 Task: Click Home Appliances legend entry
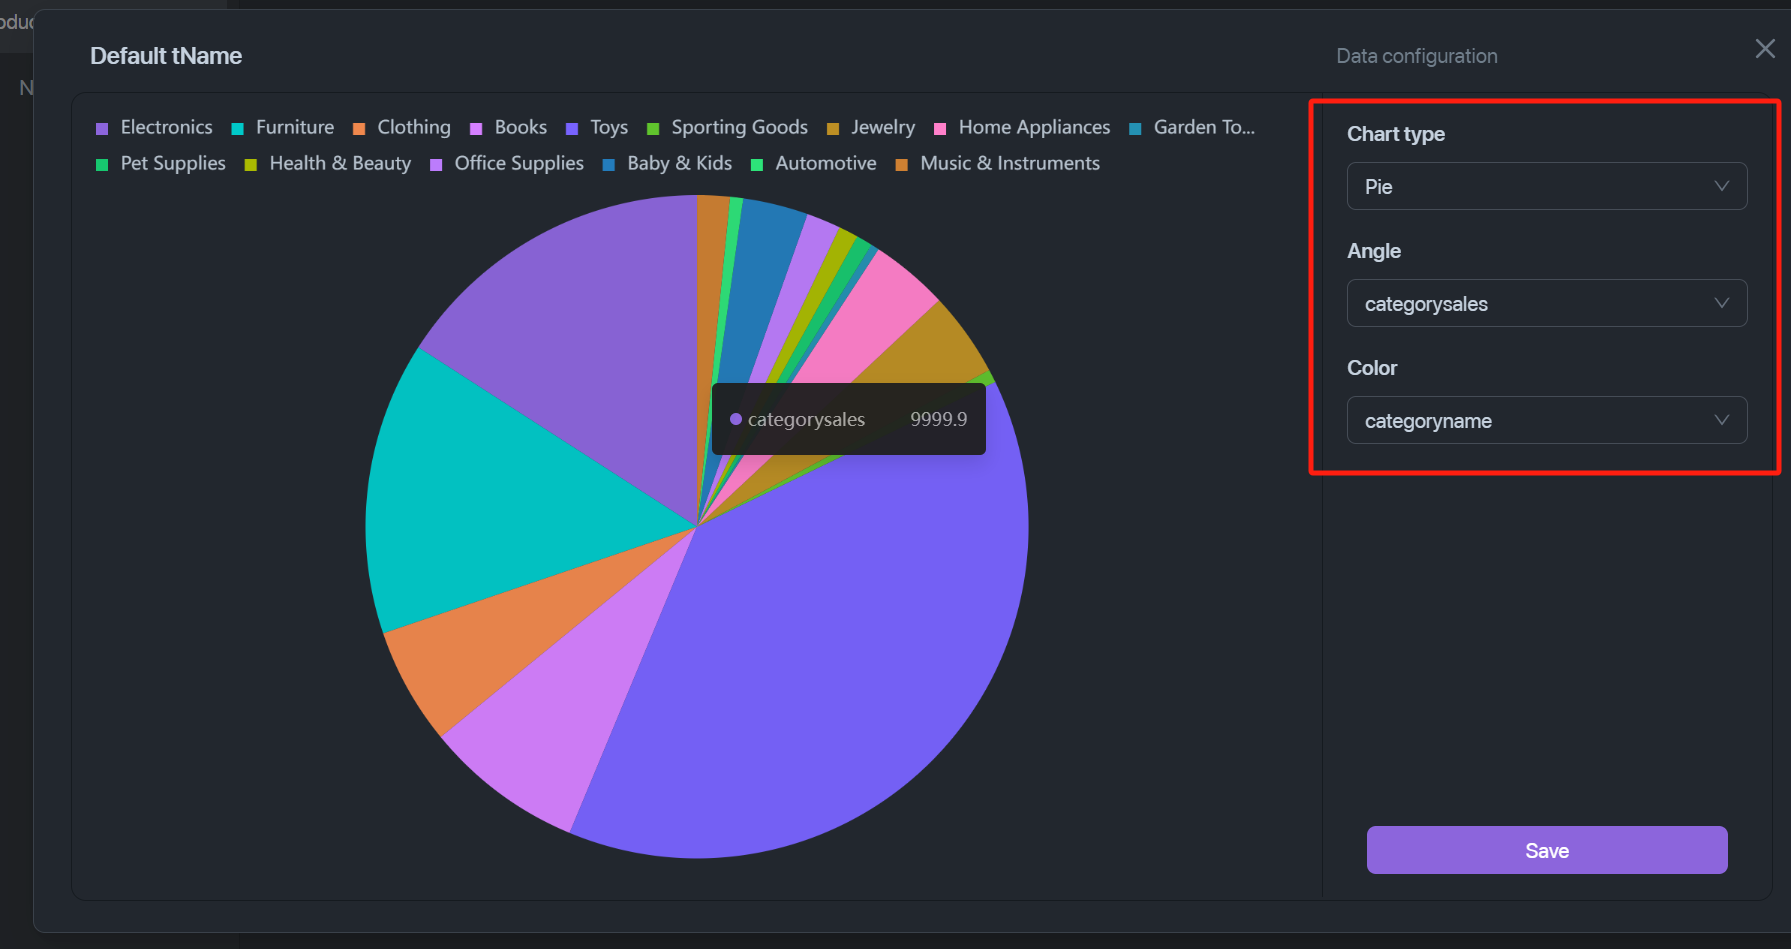[1033, 128]
